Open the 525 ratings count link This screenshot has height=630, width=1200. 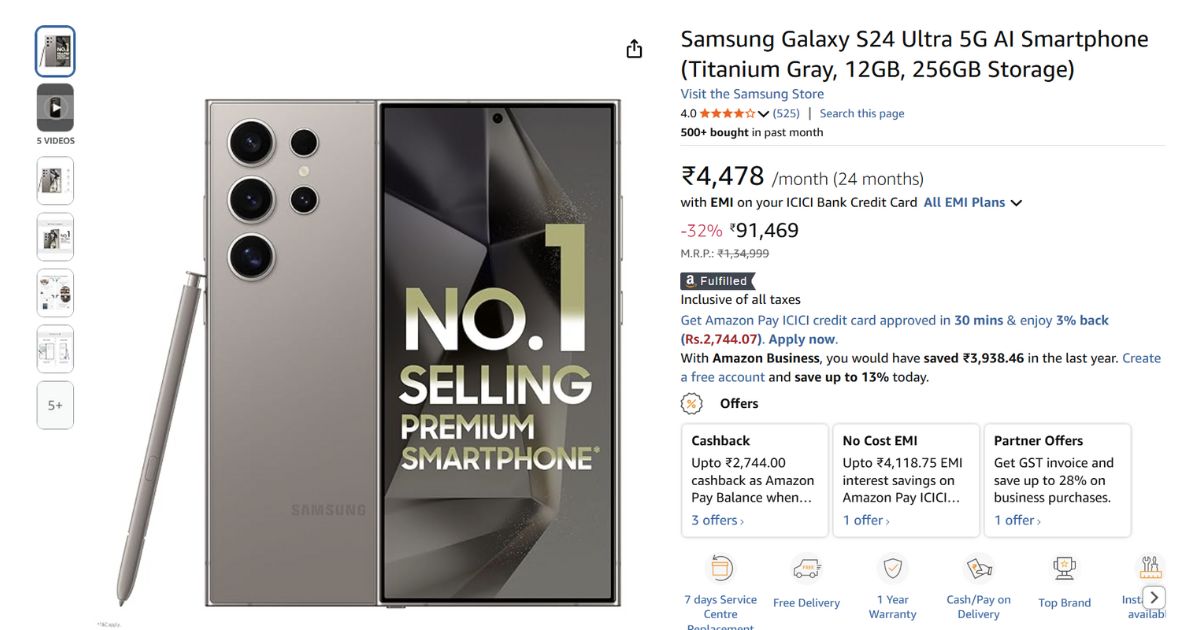tap(786, 114)
